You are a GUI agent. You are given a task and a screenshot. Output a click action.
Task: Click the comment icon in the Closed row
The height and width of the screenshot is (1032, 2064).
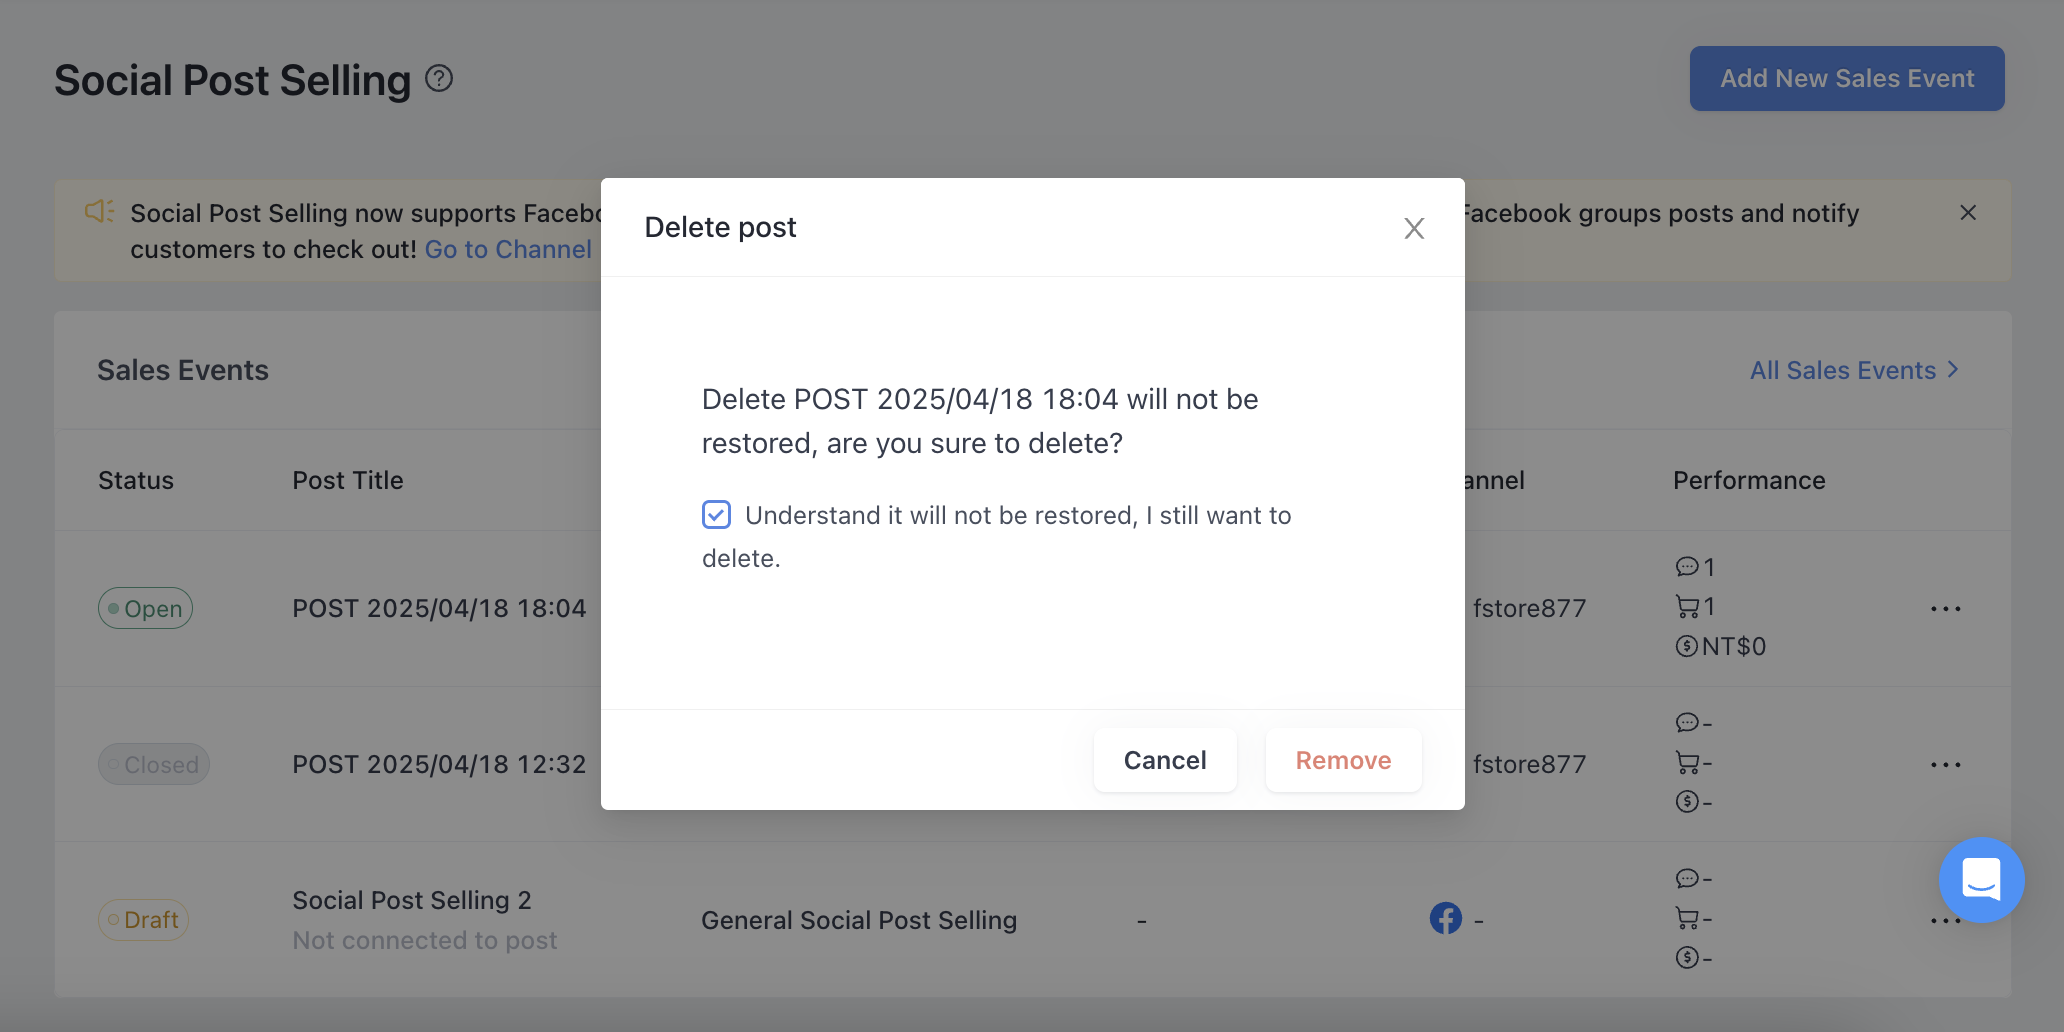pyautogui.click(x=1687, y=722)
